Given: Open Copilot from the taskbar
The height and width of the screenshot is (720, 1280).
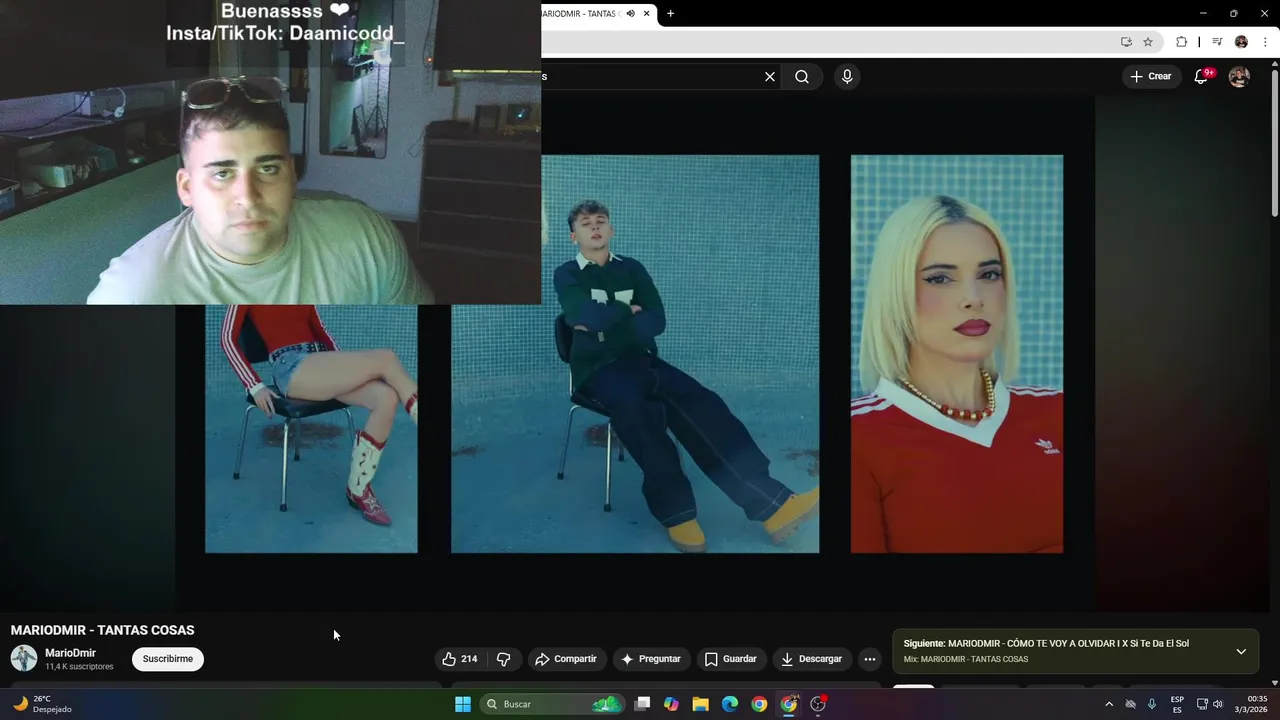Looking at the screenshot, I should pos(671,704).
